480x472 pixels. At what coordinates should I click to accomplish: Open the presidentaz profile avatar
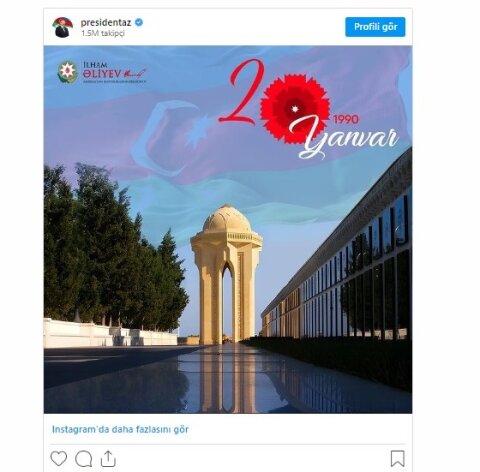tap(62, 27)
